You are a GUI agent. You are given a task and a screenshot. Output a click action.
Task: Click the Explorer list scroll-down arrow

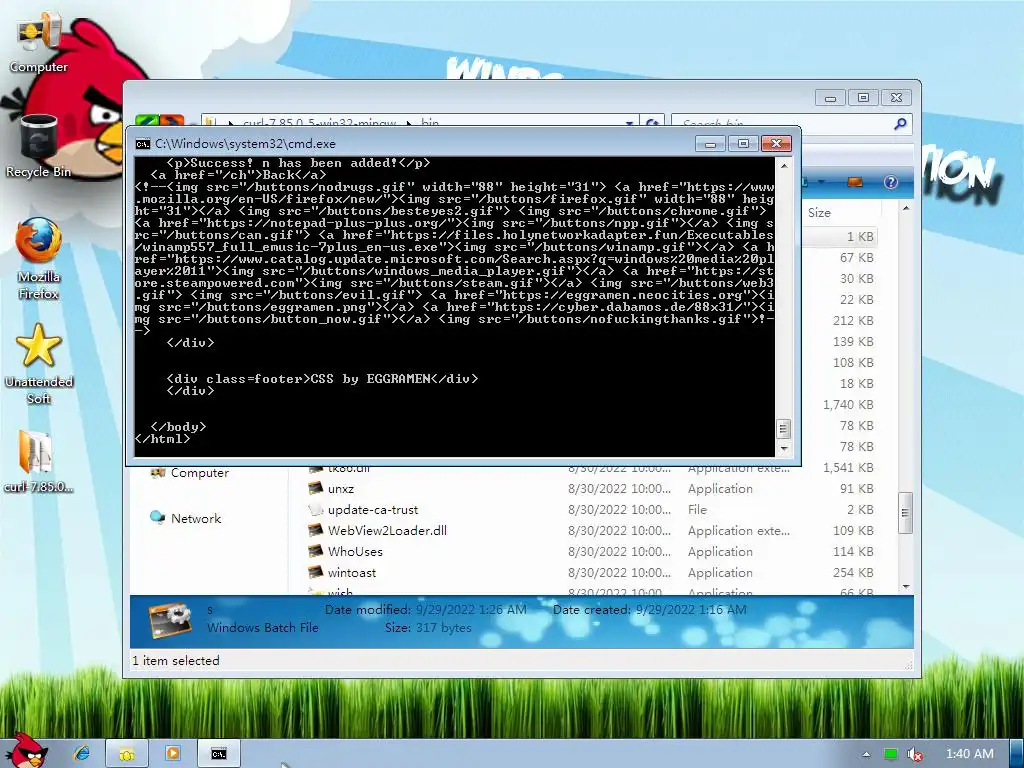(906, 586)
